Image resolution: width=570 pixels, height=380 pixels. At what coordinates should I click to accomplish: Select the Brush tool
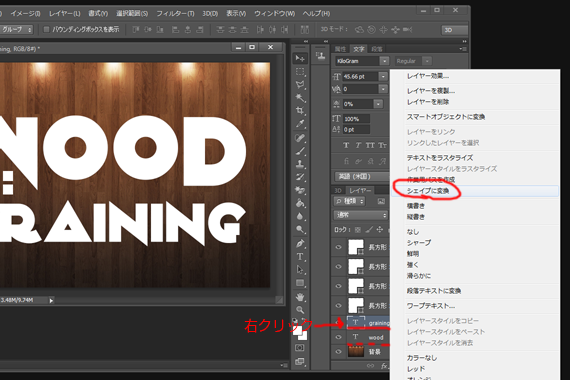(x=300, y=151)
